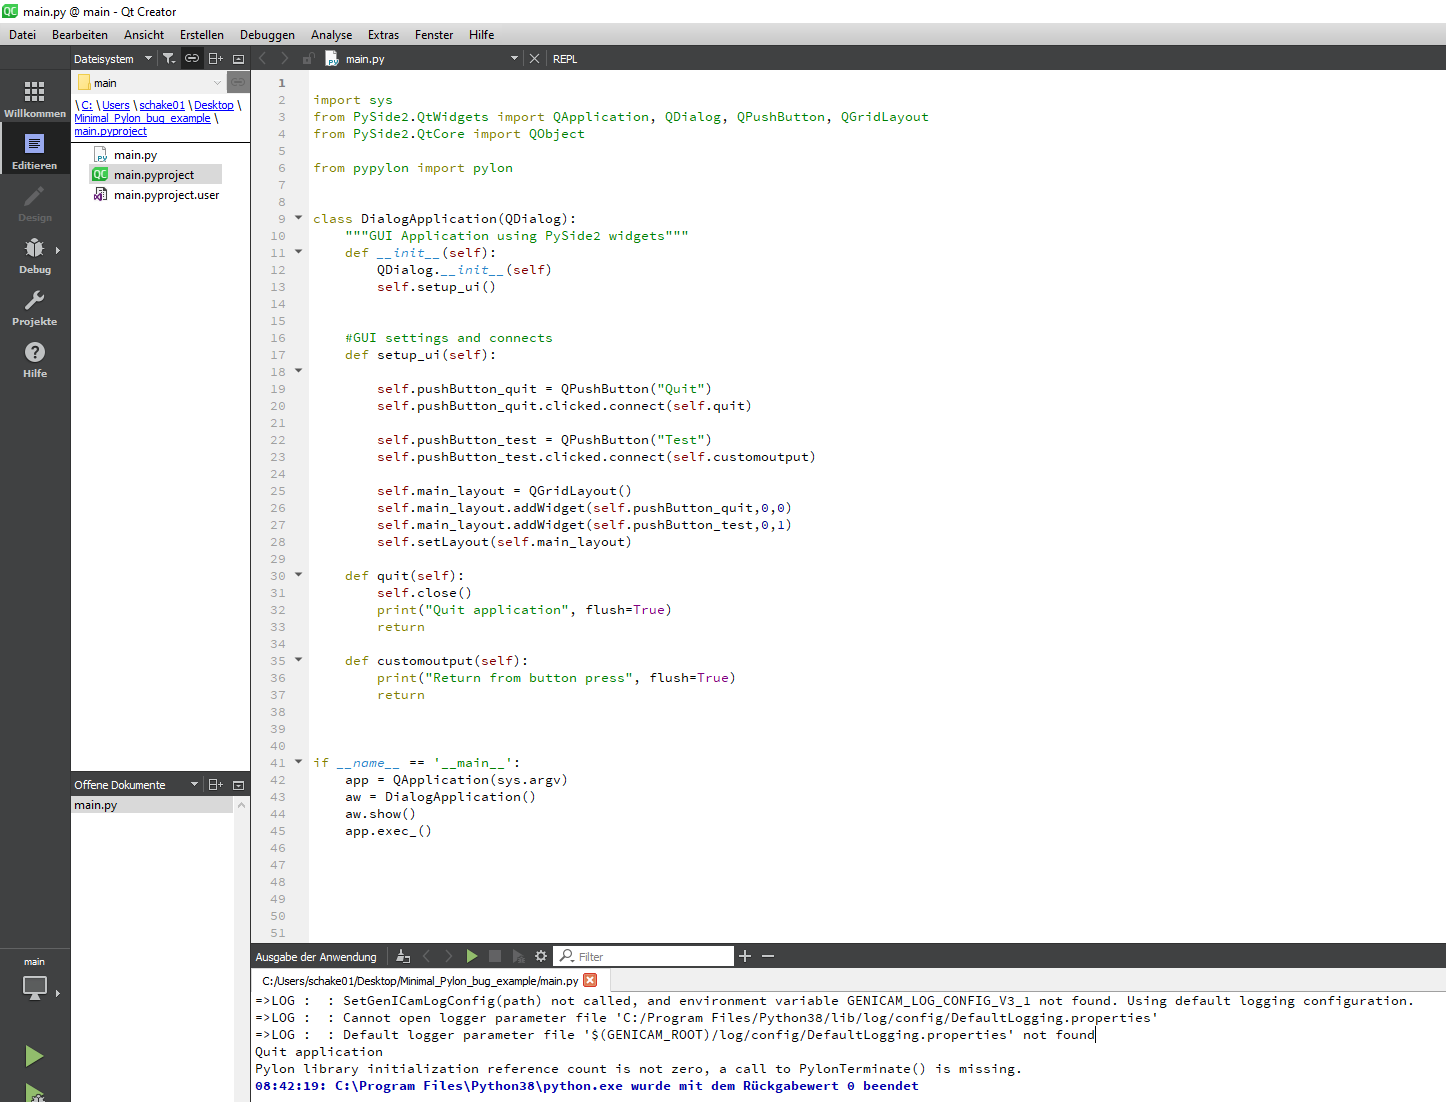
Task: Click the filter tree icon in Dateisystem panel
Action: (169, 59)
